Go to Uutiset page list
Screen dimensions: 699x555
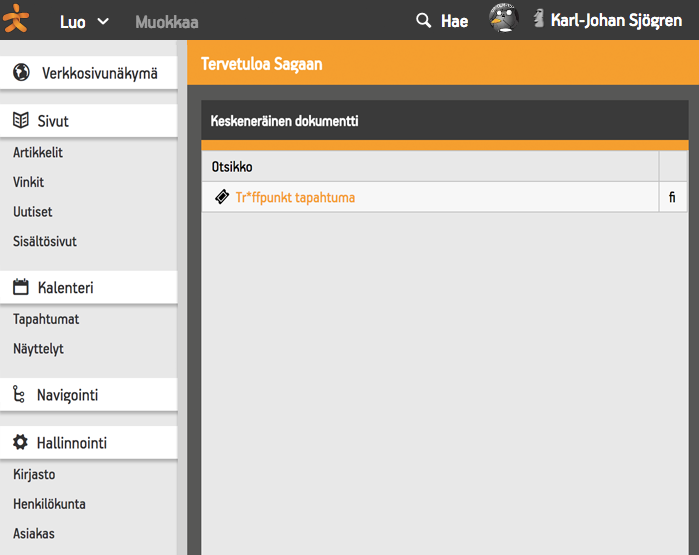coord(33,212)
